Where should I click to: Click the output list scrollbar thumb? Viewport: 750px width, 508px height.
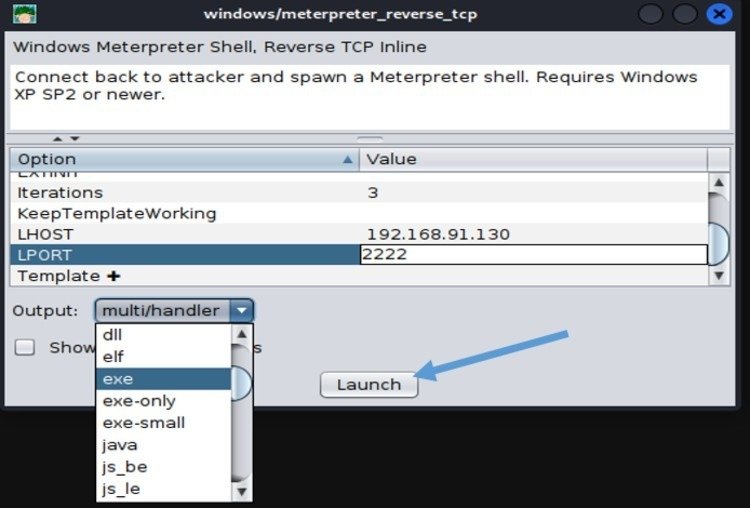[x=242, y=383]
